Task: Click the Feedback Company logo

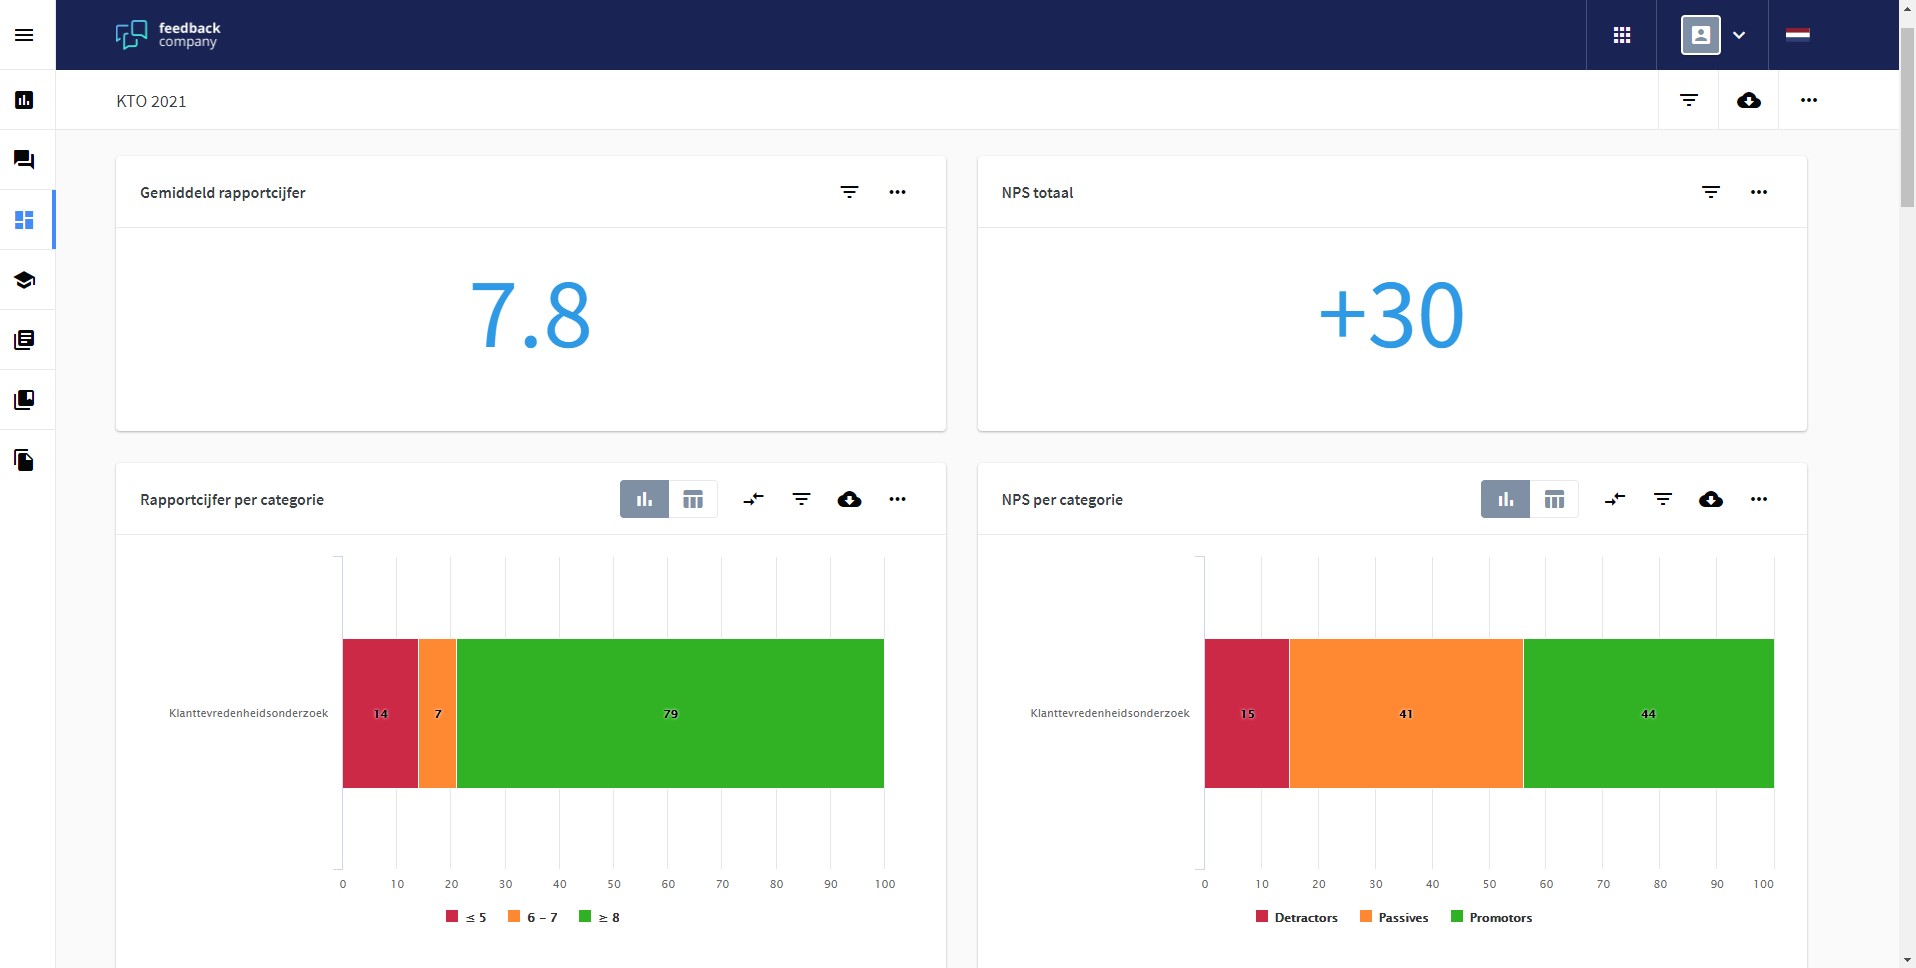Action: [x=168, y=35]
